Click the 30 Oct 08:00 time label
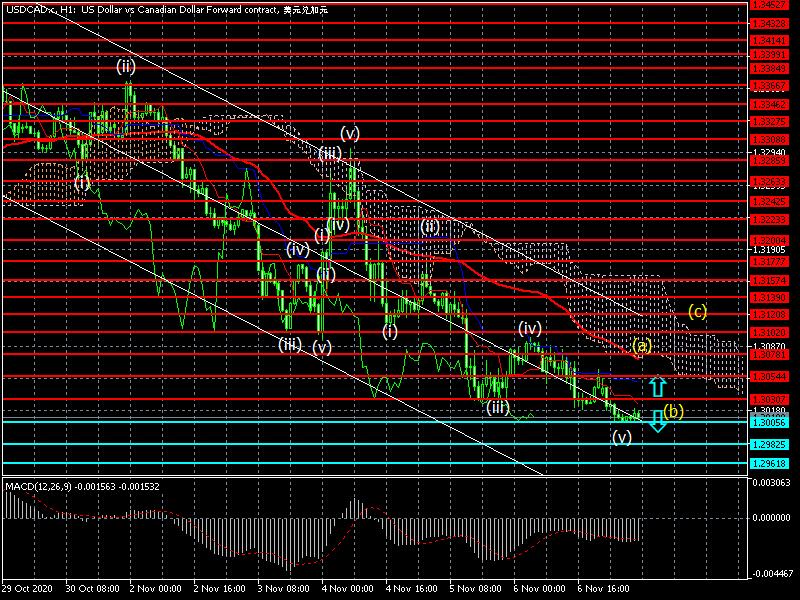Image resolution: width=800 pixels, height=600 pixels. coord(93,588)
